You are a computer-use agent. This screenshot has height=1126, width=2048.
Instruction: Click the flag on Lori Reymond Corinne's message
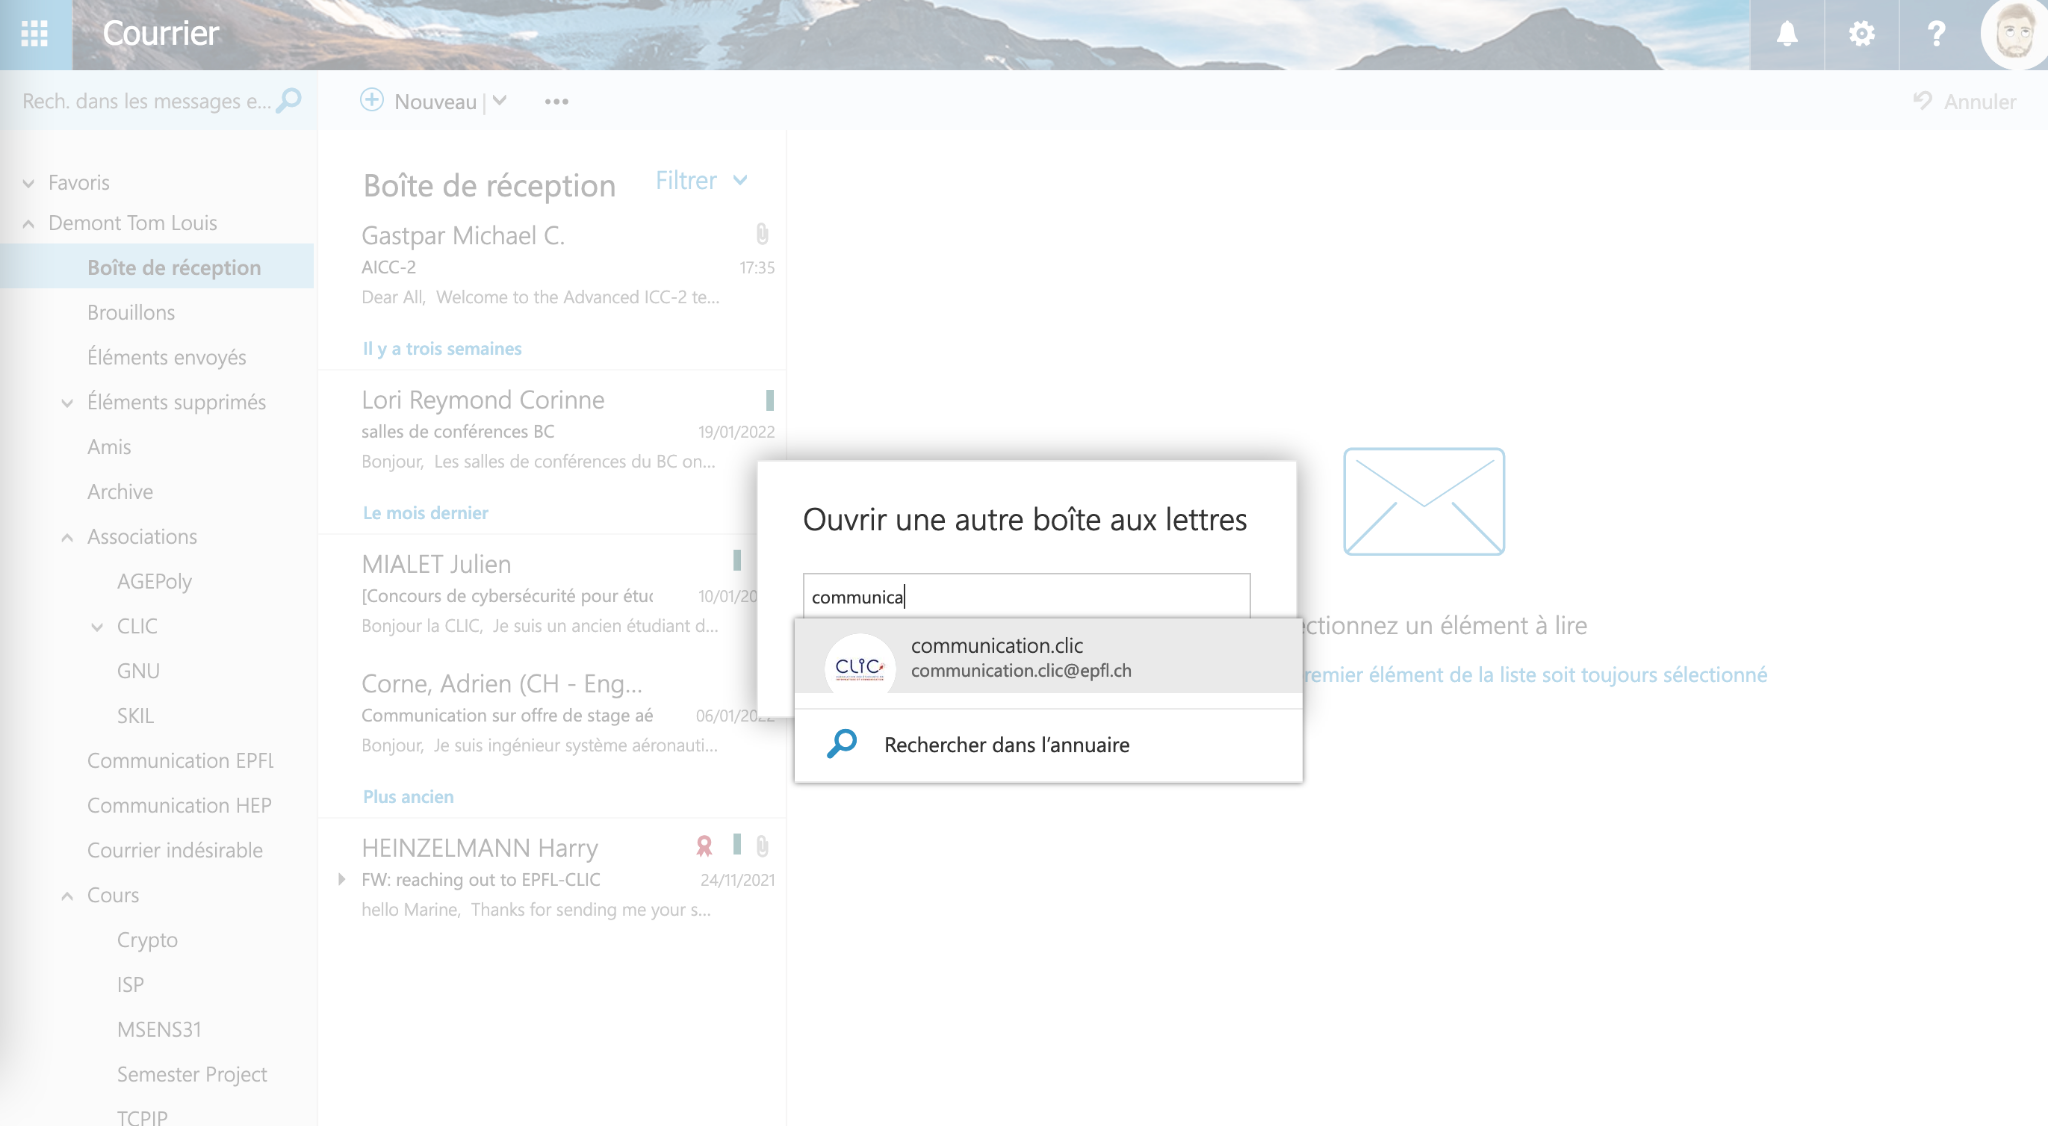pyautogui.click(x=769, y=400)
